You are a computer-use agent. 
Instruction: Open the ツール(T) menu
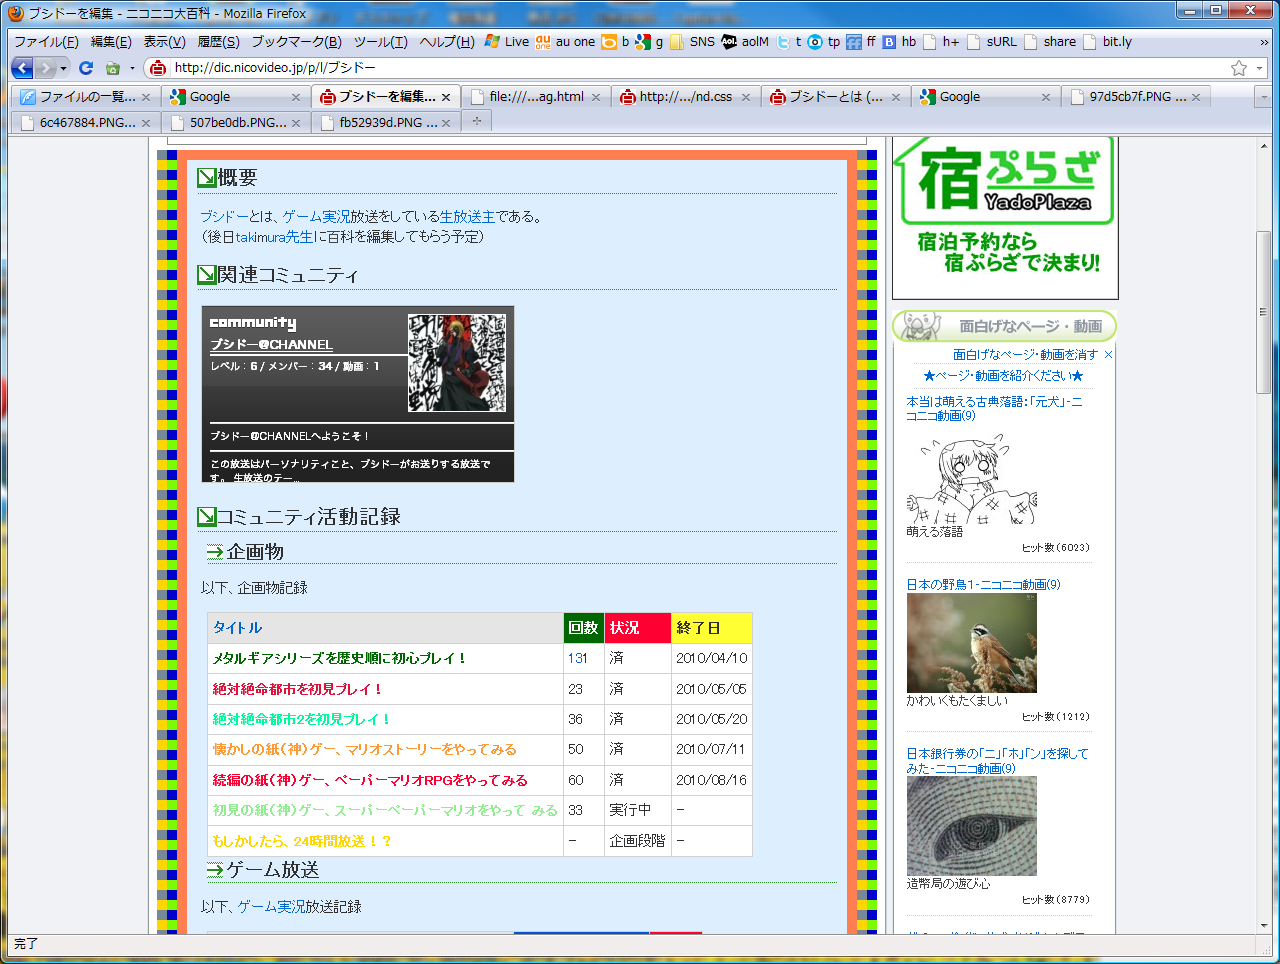(x=380, y=42)
